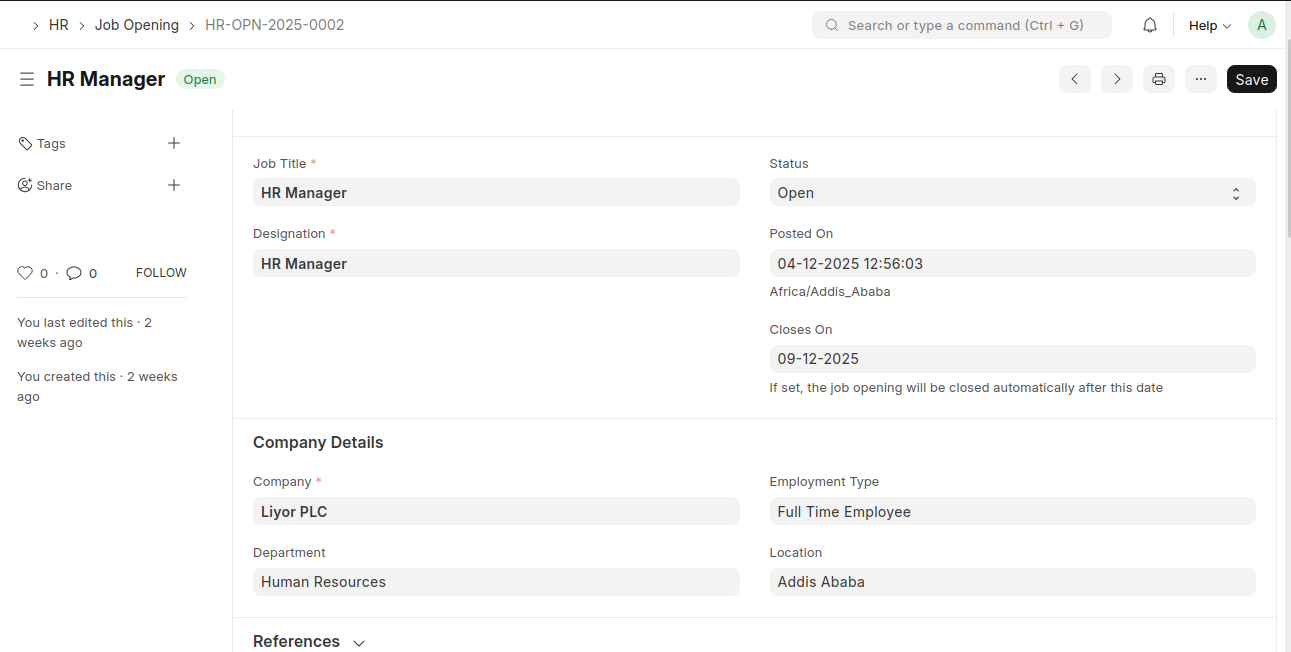Add a tag with plus icon
The width and height of the screenshot is (1291, 652).
coord(174,143)
